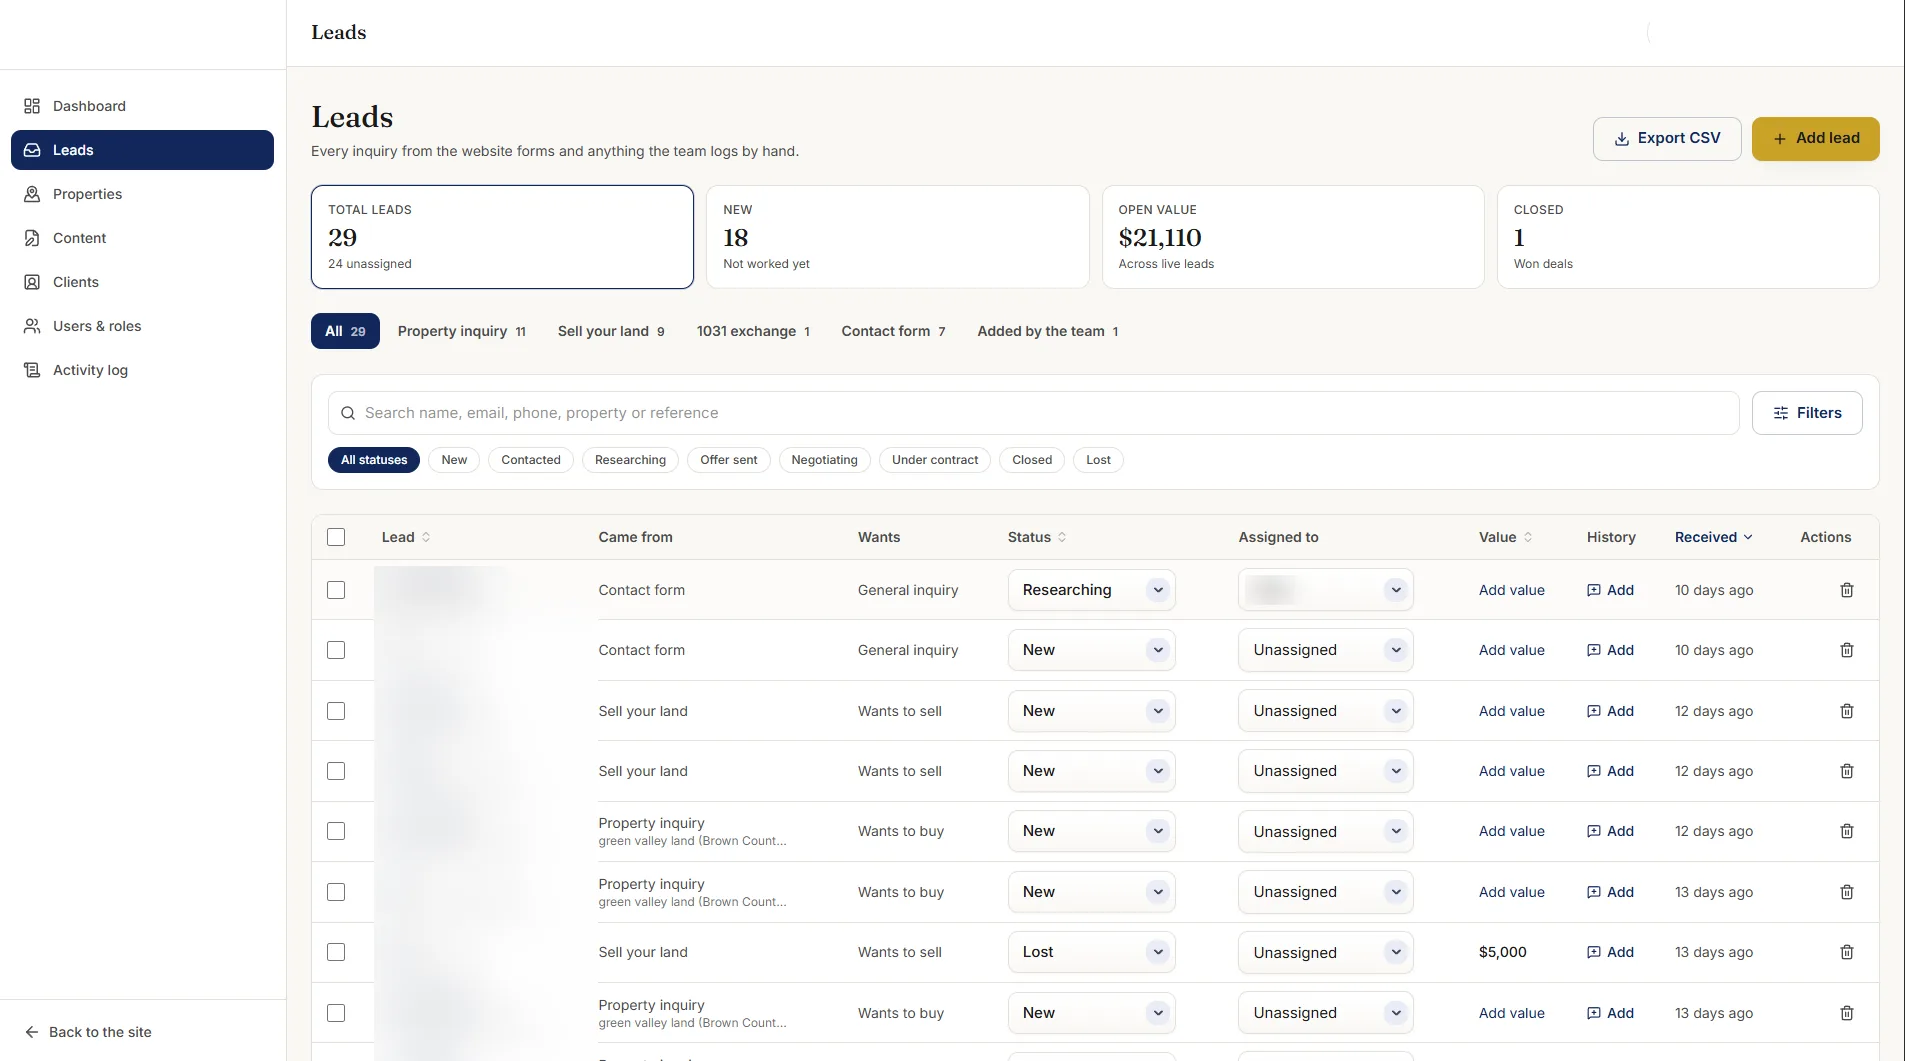Delete the Researching lead via trash icon
Image resolution: width=1905 pixels, height=1061 pixels.
(1847, 590)
